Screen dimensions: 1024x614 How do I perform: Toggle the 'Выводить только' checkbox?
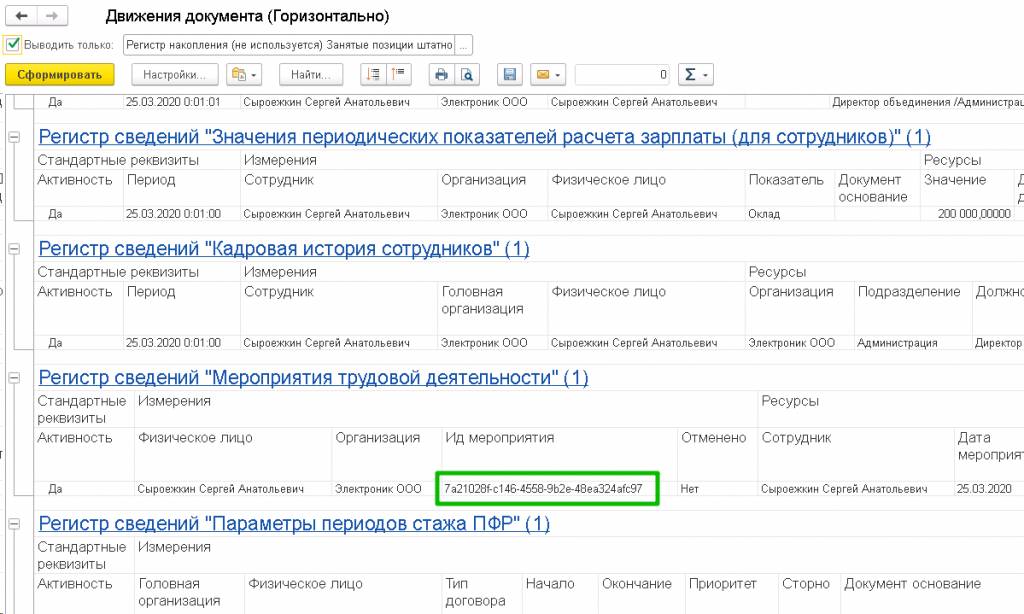12,44
